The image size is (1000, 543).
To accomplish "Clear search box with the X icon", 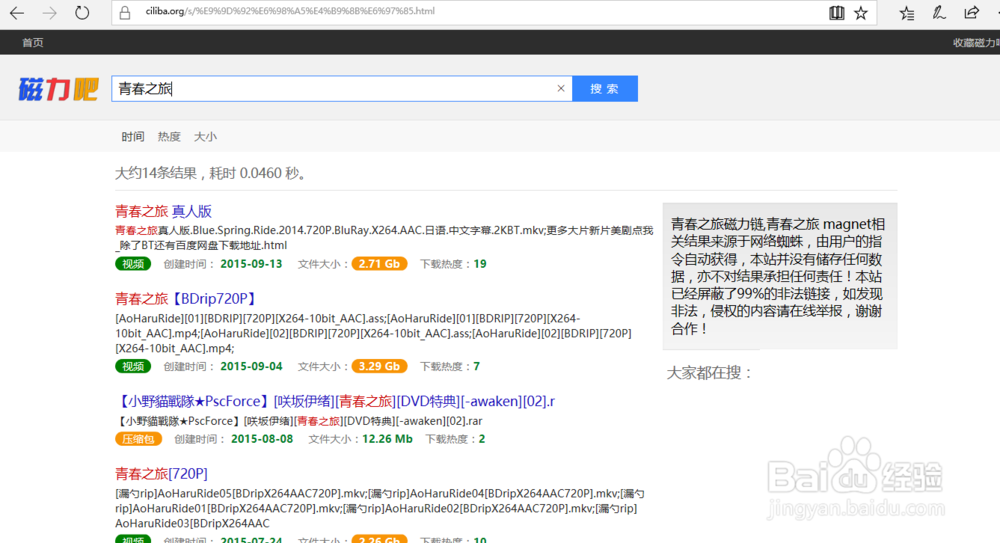I will coord(561,89).
